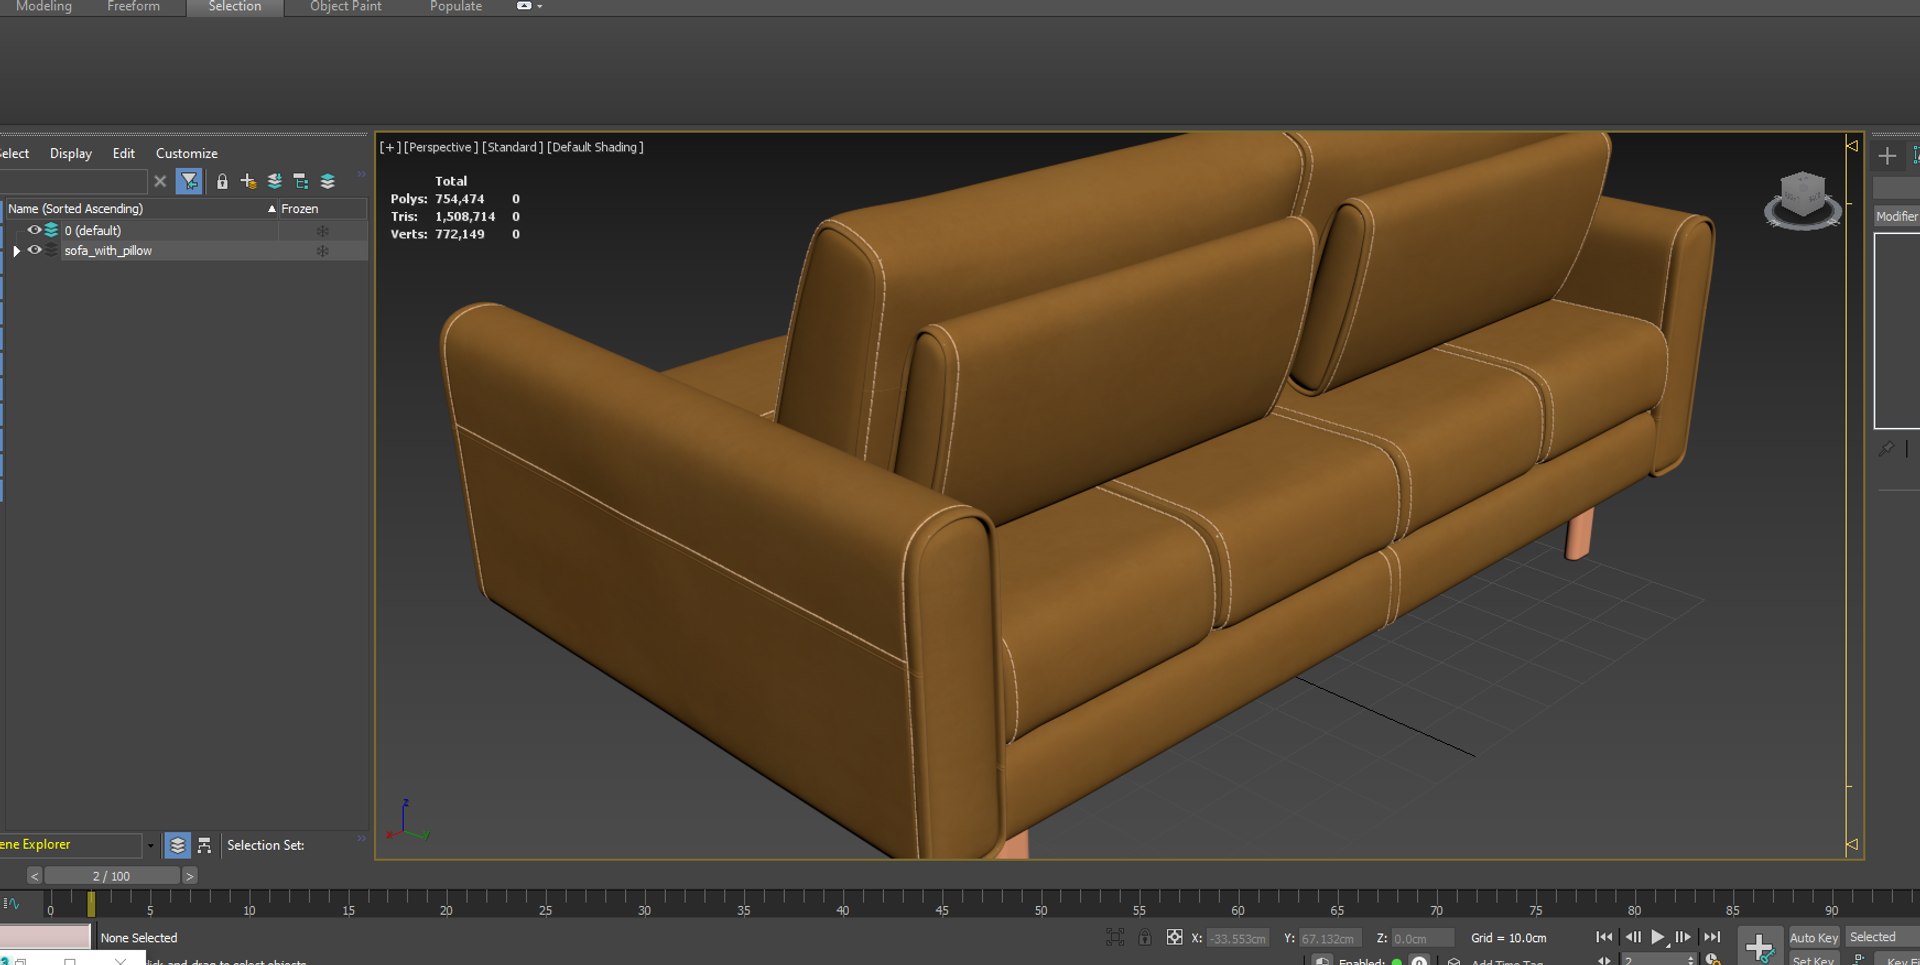Clear the Scene Explorer search filter
1920x965 pixels.
point(160,181)
